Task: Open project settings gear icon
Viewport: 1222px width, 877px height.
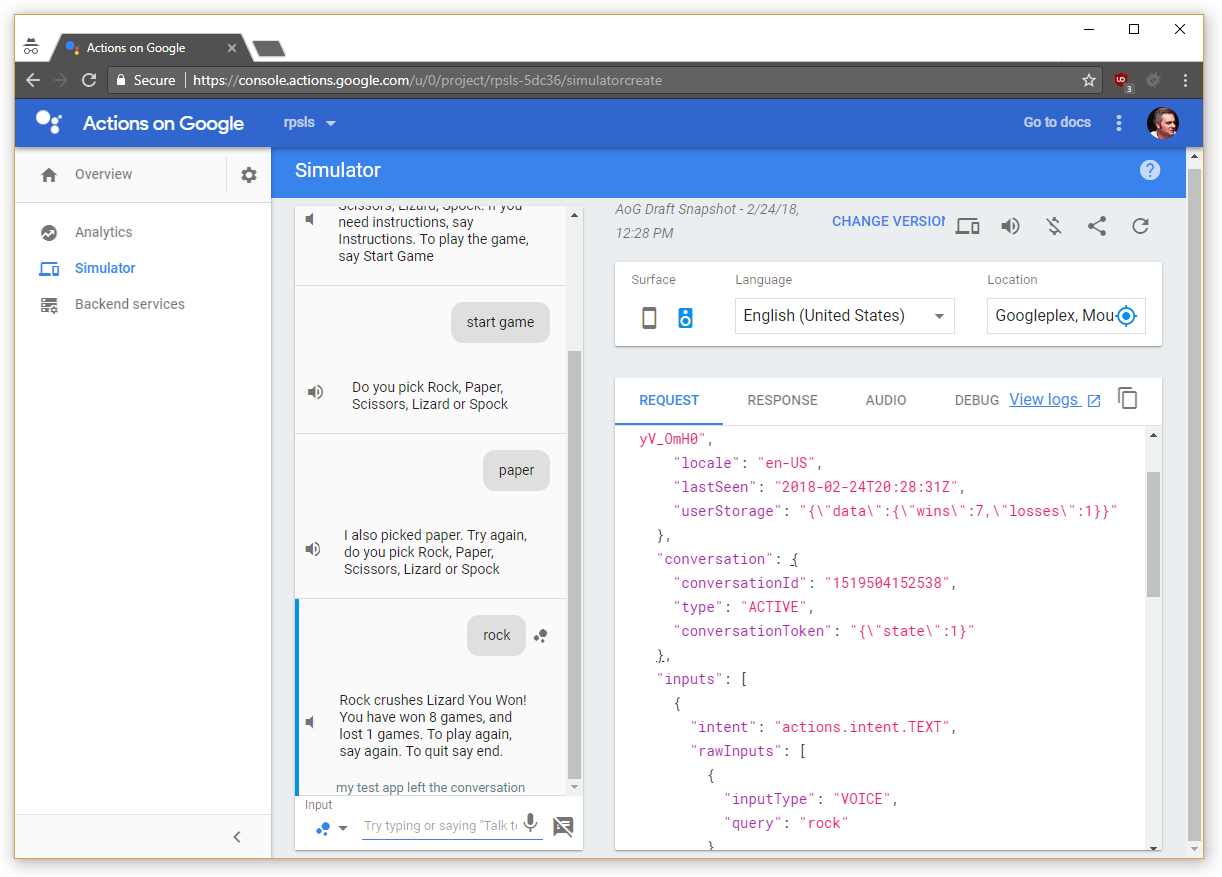Action: coord(249,175)
